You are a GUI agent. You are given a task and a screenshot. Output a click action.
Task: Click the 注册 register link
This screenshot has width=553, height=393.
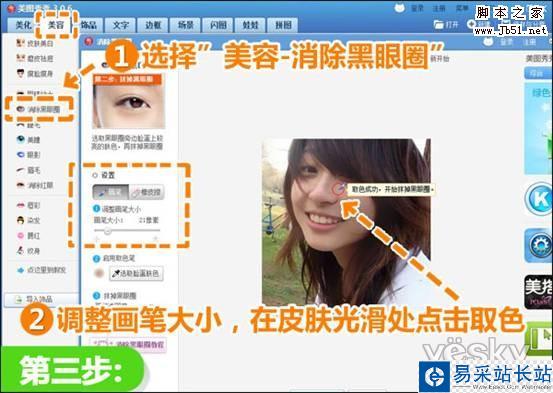point(439,8)
